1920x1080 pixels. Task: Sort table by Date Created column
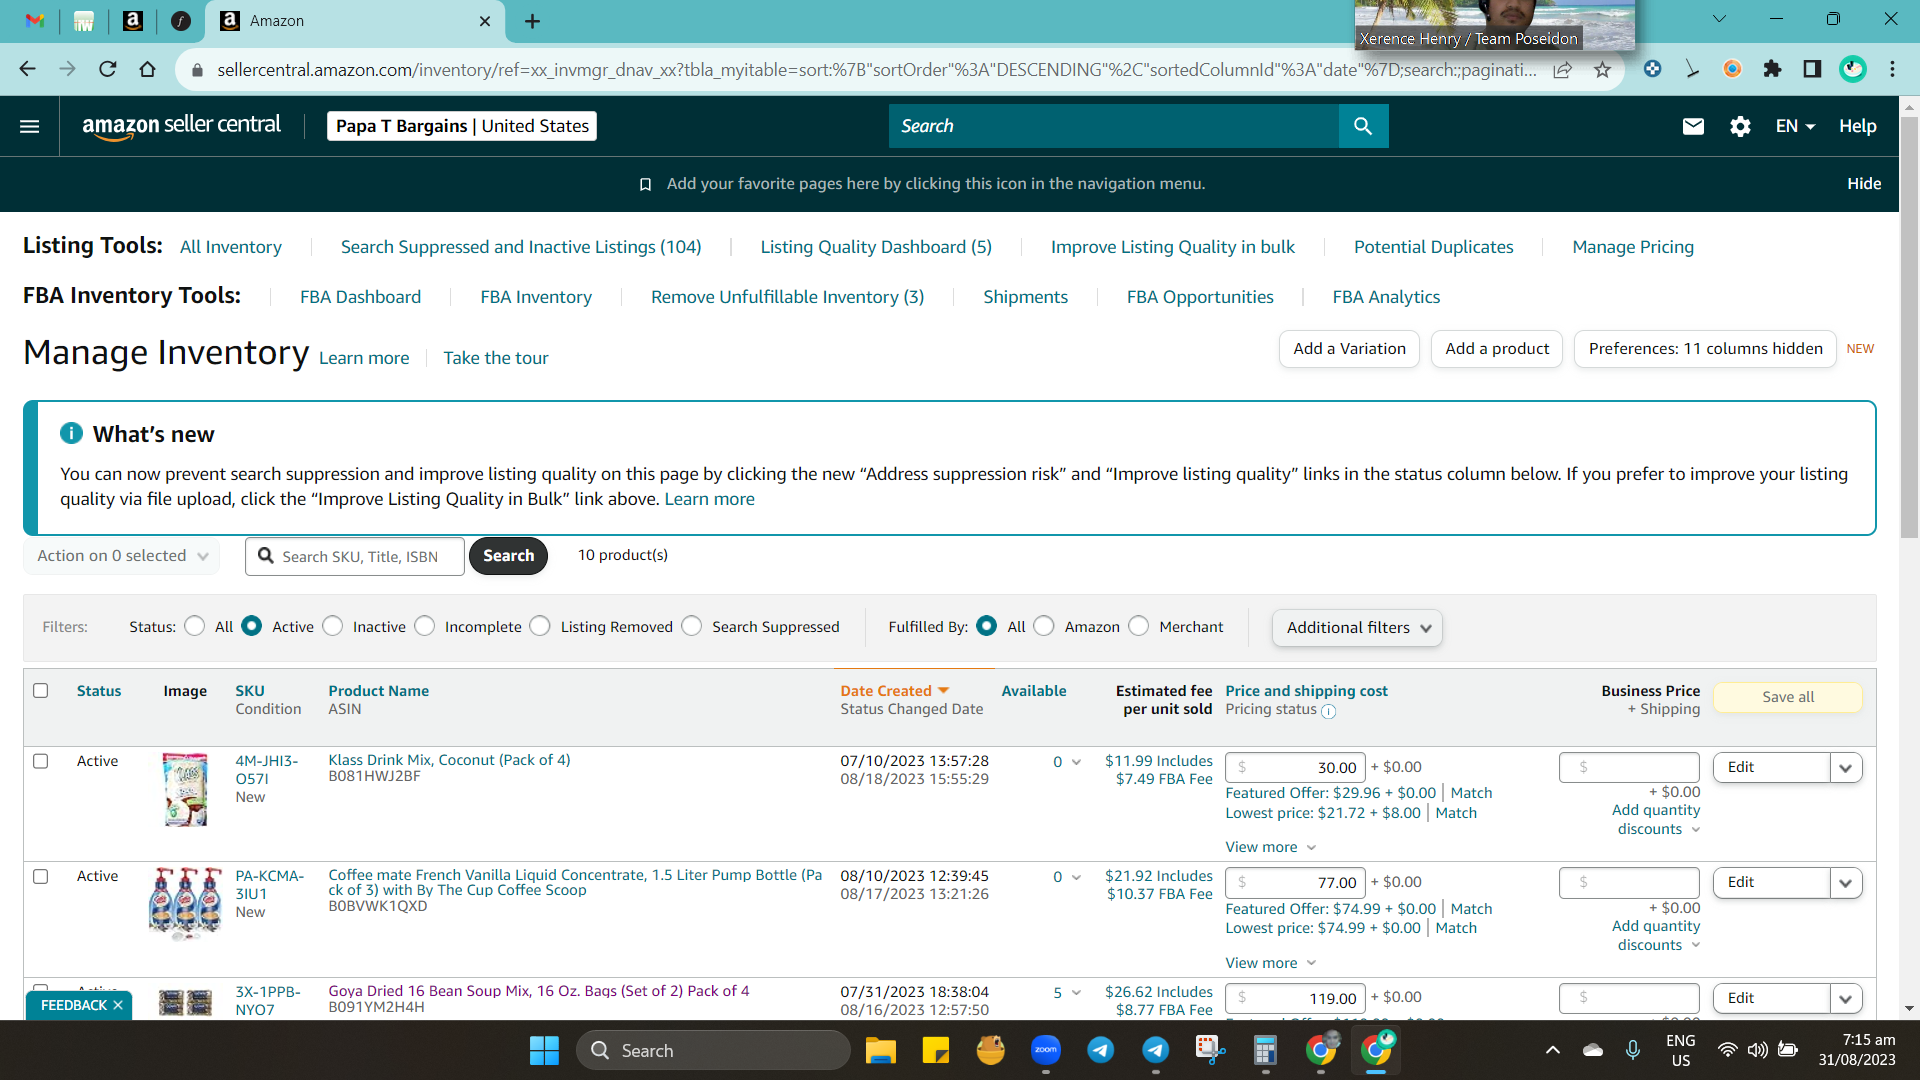coord(894,691)
